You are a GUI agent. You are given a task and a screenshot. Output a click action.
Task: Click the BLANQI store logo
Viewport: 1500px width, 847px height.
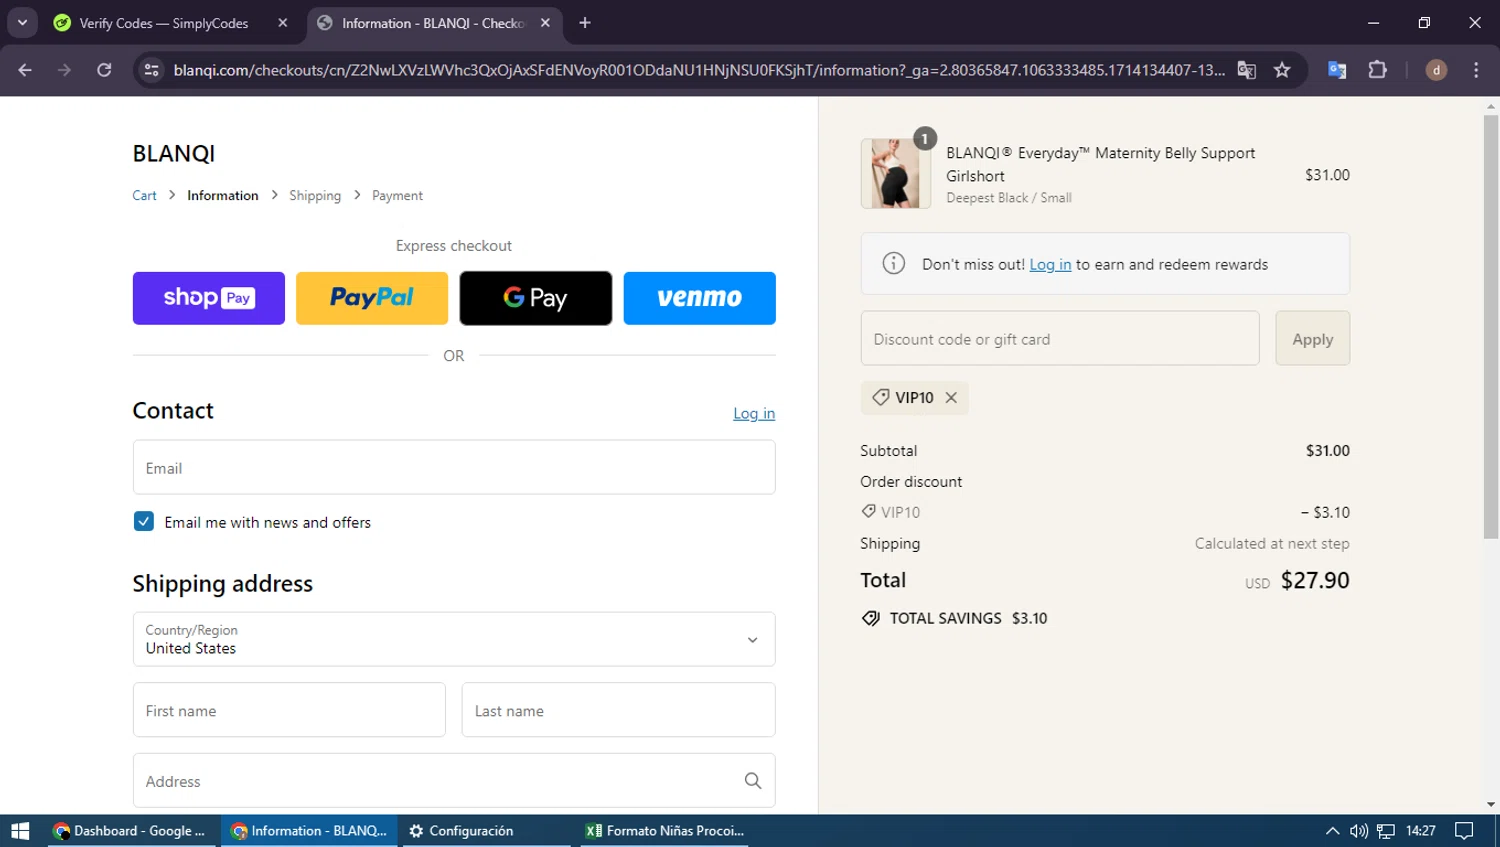tap(174, 154)
